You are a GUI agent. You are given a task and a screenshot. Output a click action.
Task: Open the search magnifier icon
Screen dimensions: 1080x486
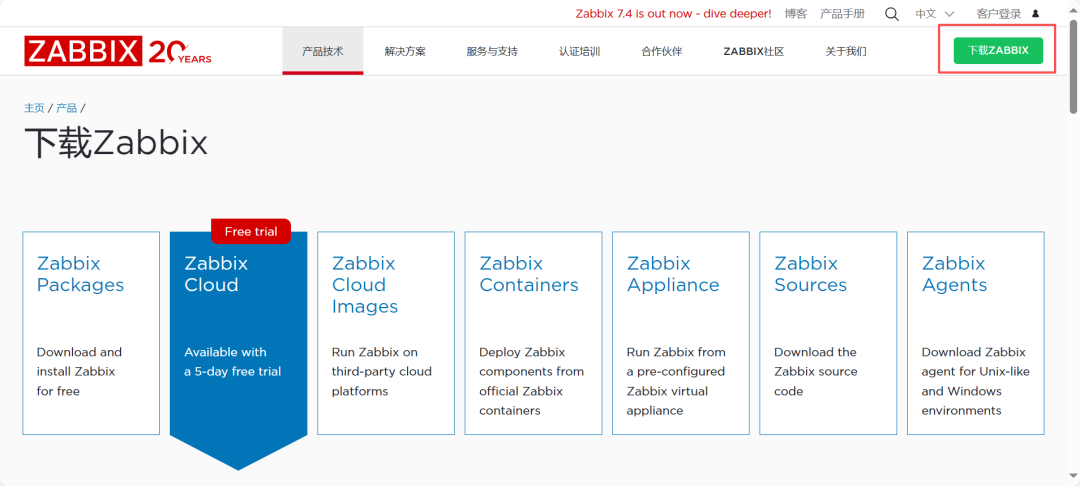pyautogui.click(x=892, y=14)
